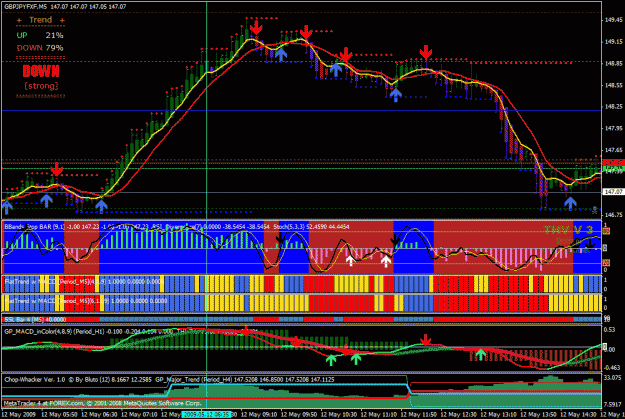Select the Chop-Whacker Ver. 1.0 label
The width and height of the screenshot is (625, 419).
click(35, 380)
